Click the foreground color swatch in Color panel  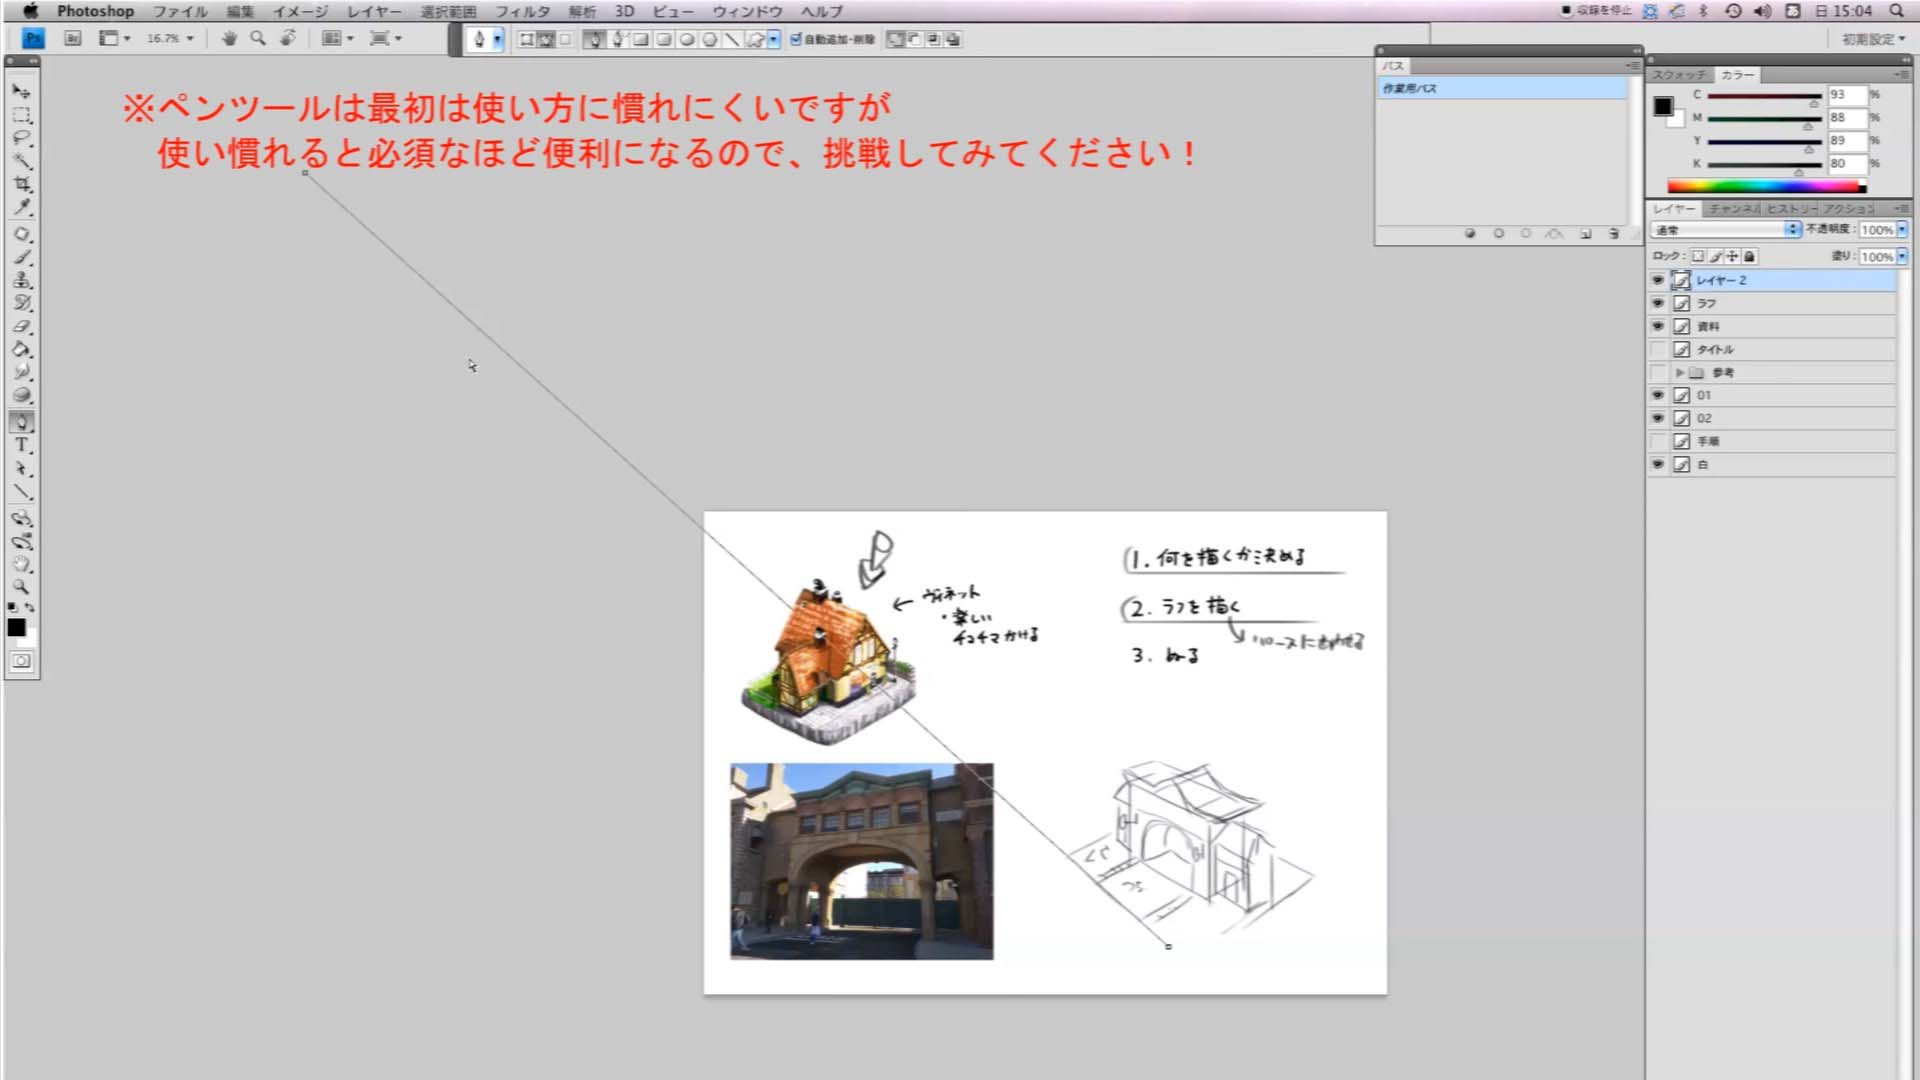pyautogui.click(x=1663, y=106)
